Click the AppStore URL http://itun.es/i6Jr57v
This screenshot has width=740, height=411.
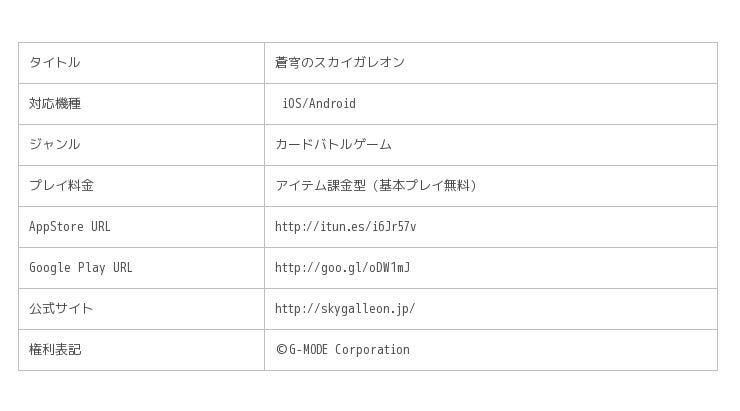click(x=345, y=227)
